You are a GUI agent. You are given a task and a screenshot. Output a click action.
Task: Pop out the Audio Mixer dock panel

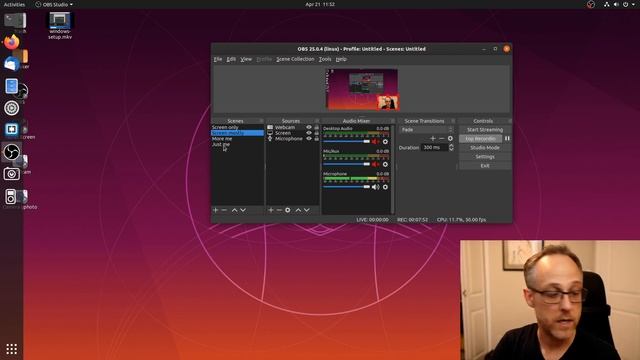pos(393,121)
